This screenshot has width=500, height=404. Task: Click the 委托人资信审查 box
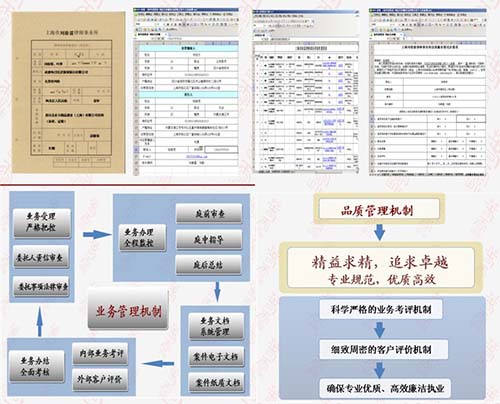pyautogui.click(x=41, y=257)
